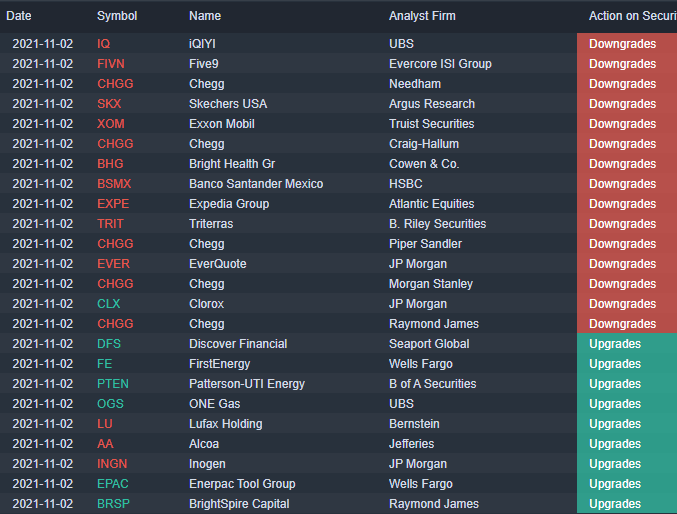Open the IQ ticker symbol link

click(x=104, y=44)
